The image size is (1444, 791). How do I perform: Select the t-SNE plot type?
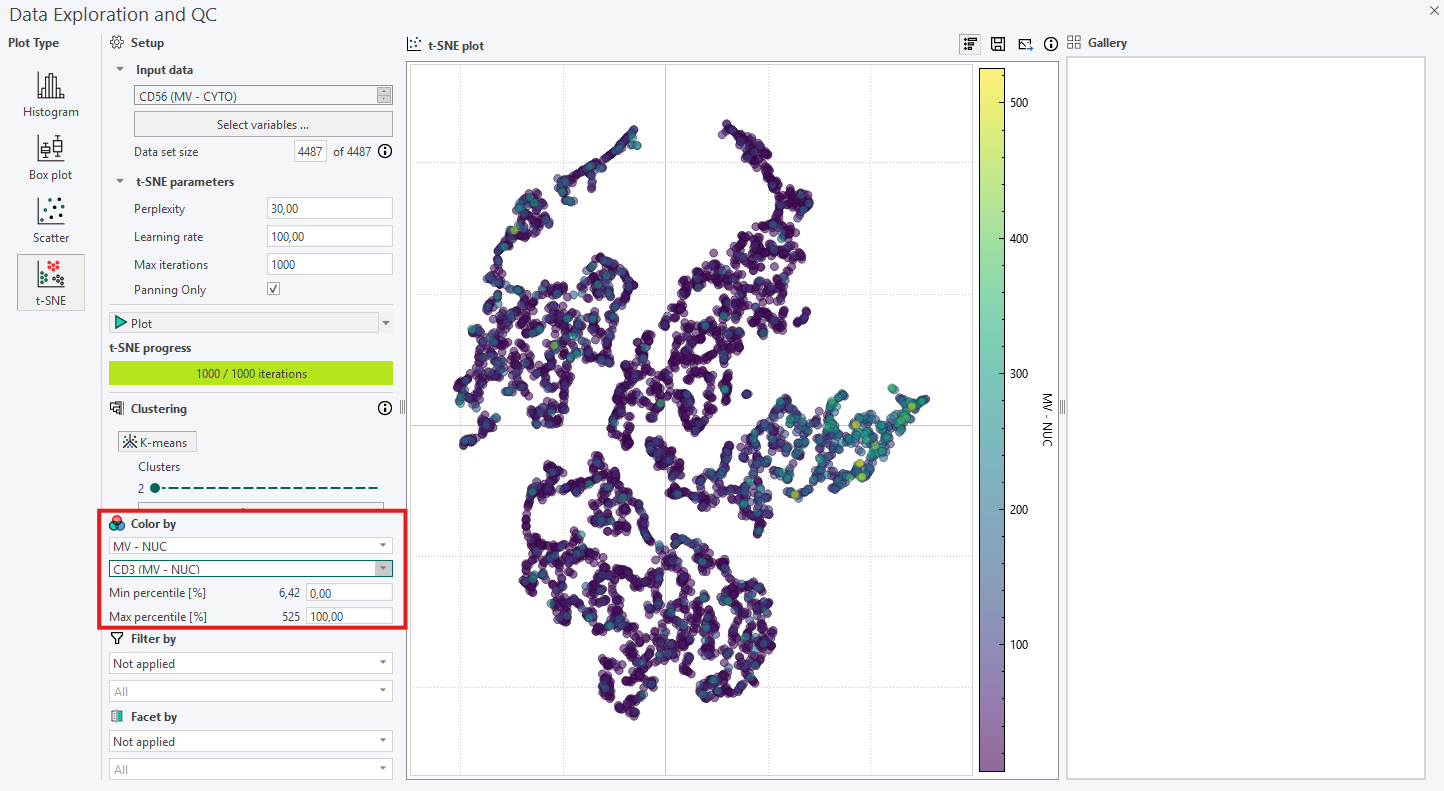(50, 281)
